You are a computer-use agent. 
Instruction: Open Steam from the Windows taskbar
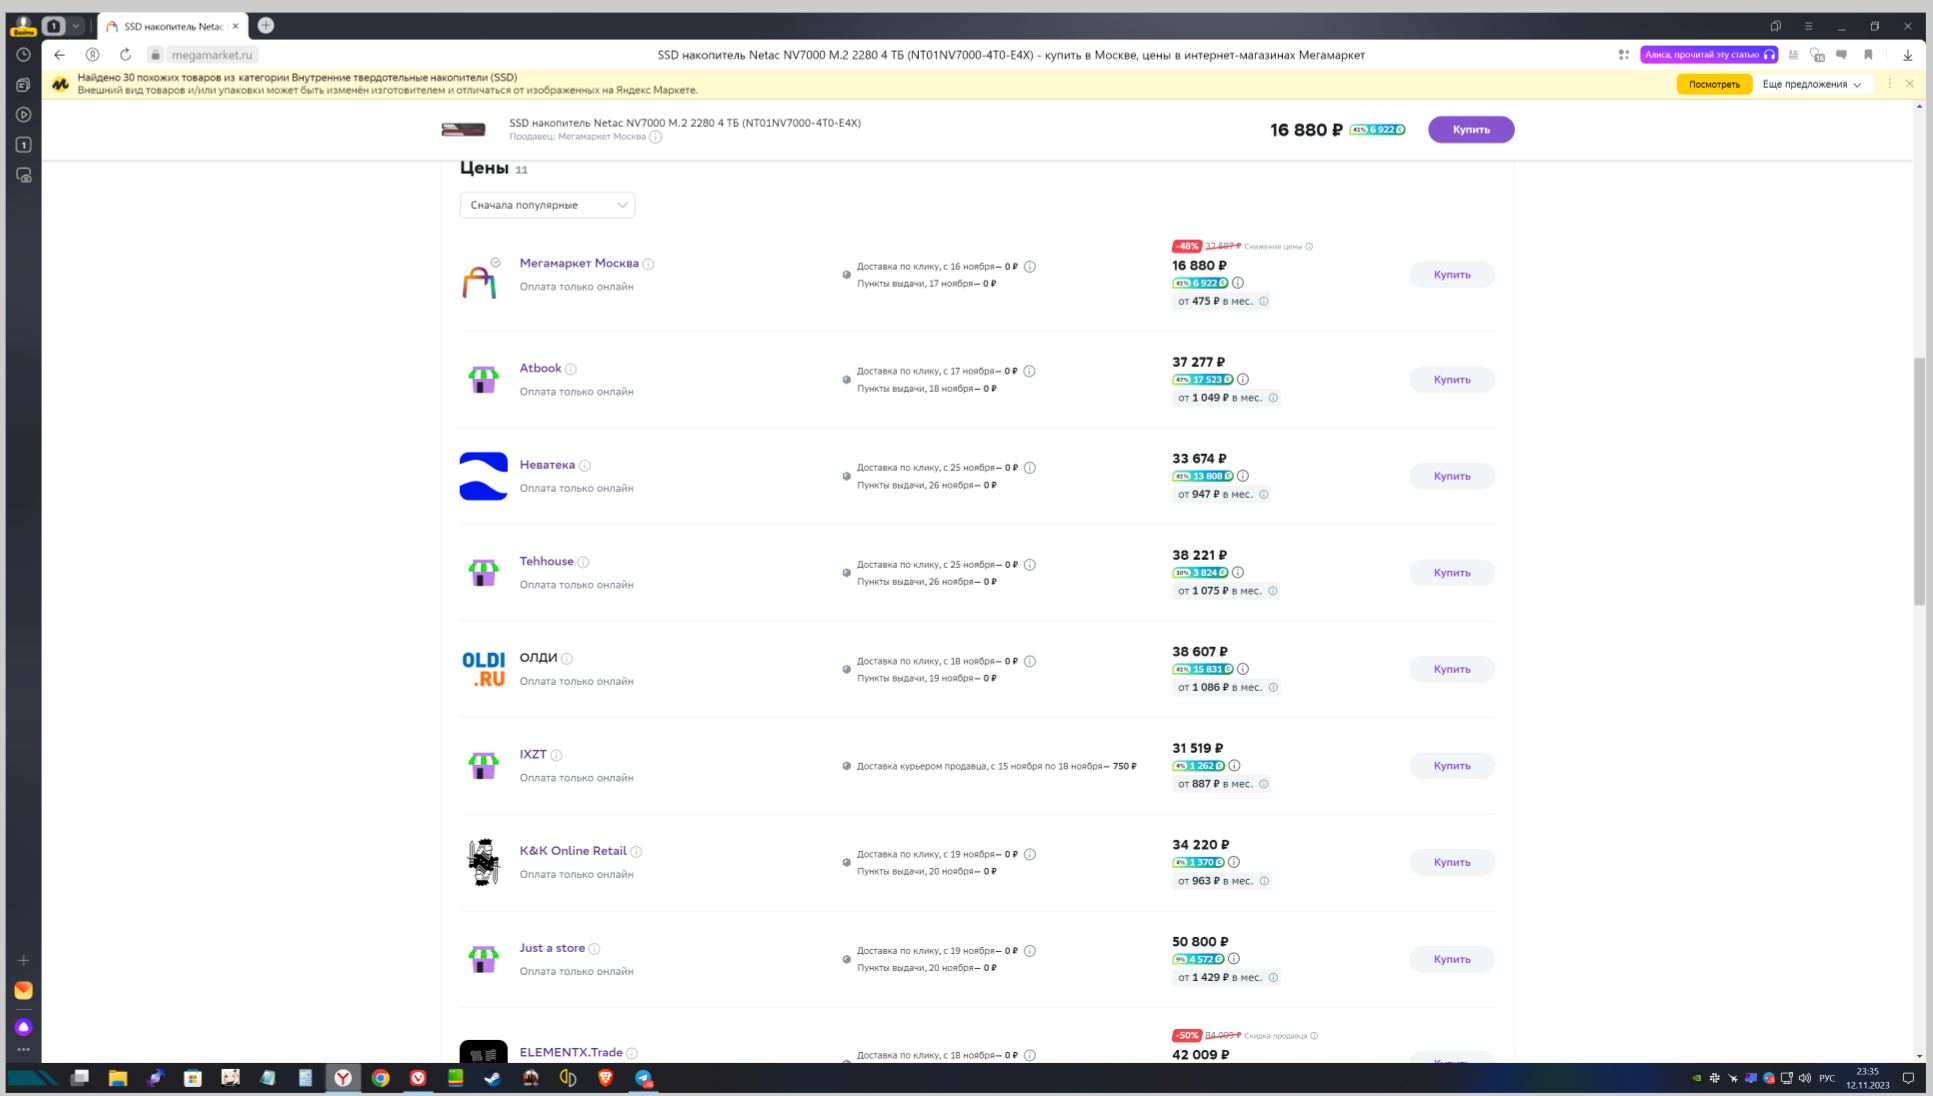493,1078
